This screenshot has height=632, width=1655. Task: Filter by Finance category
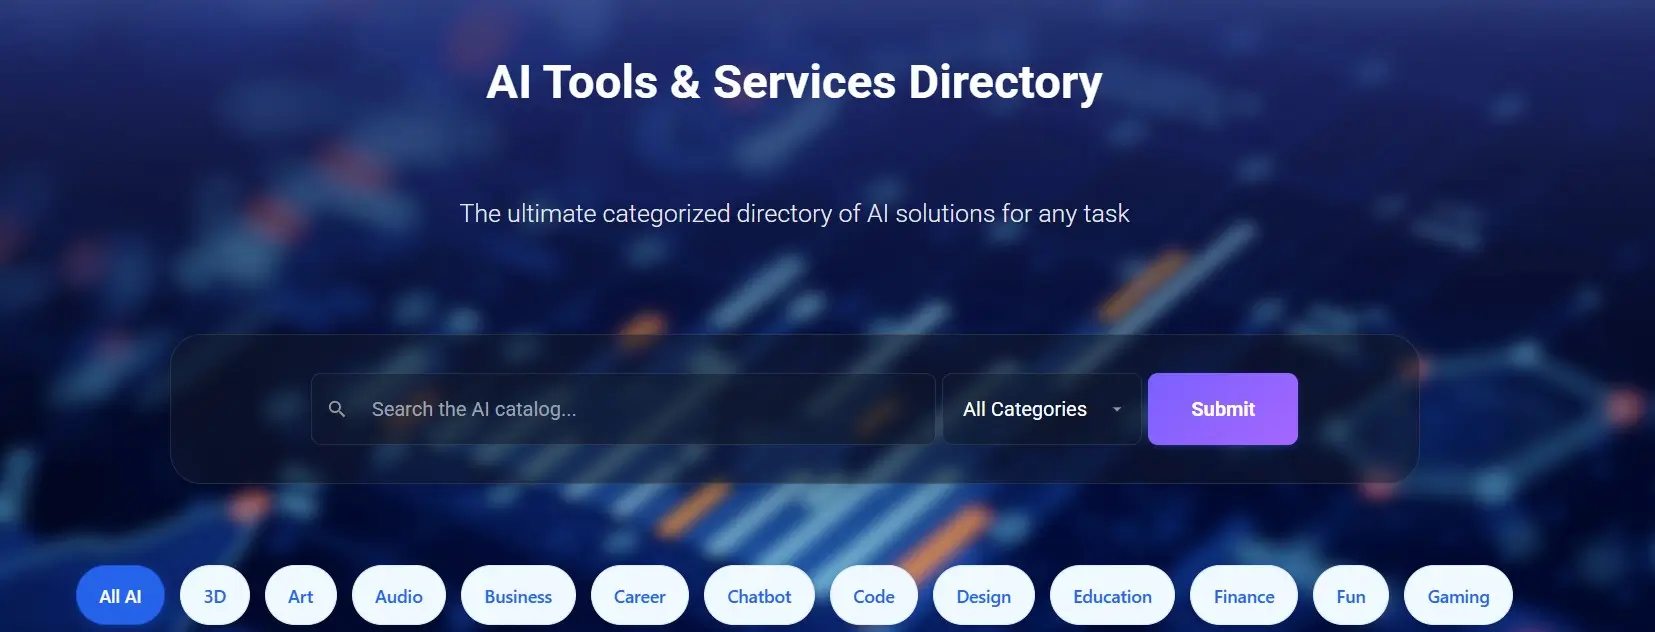(x=1244, y=596)
